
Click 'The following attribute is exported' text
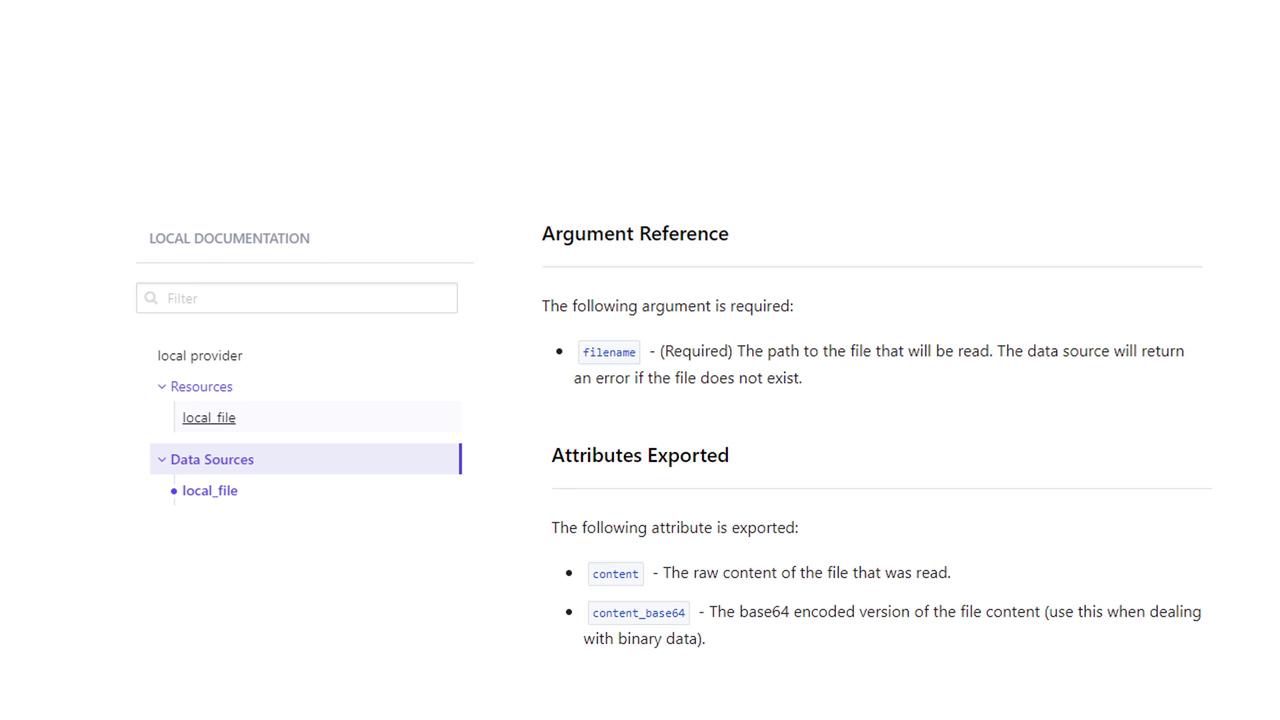pos(675,528)
